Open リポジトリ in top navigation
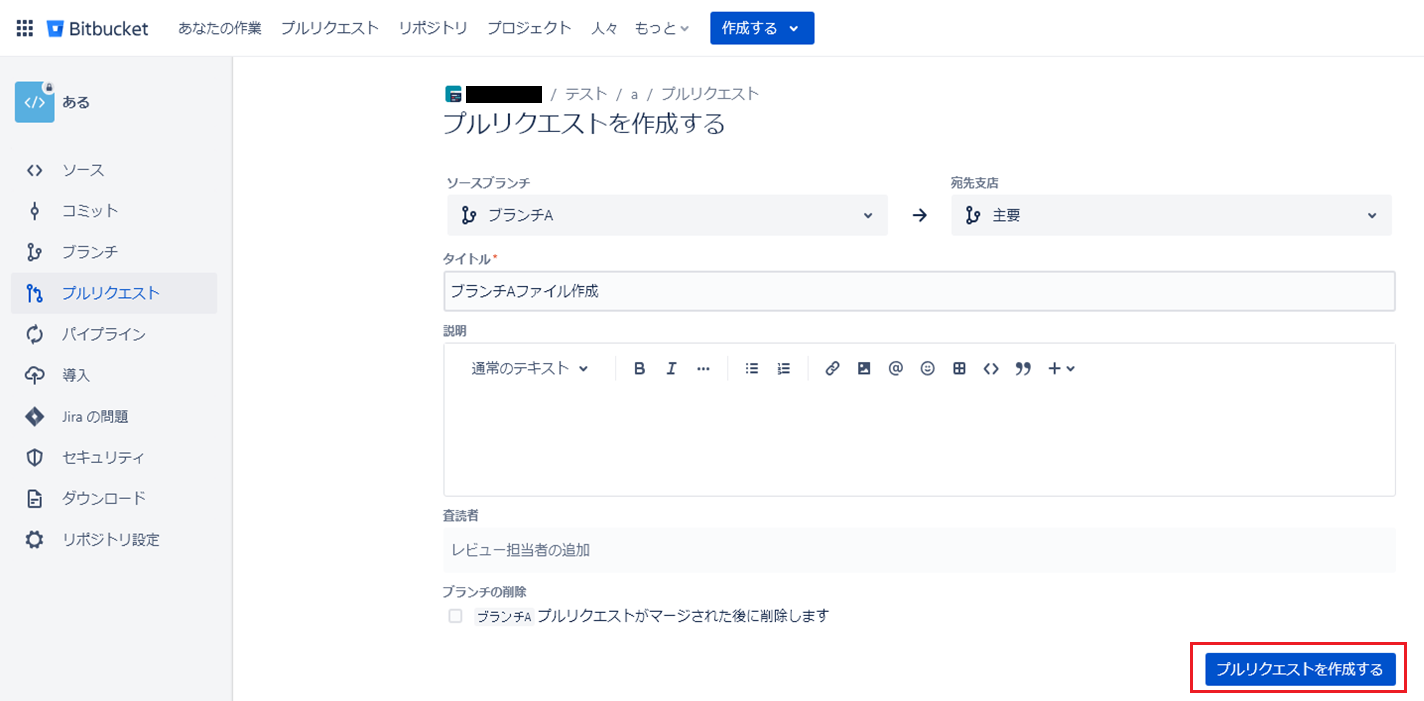Image resolution: width=1424 pixels, height=701 pixels. point(433,28)
